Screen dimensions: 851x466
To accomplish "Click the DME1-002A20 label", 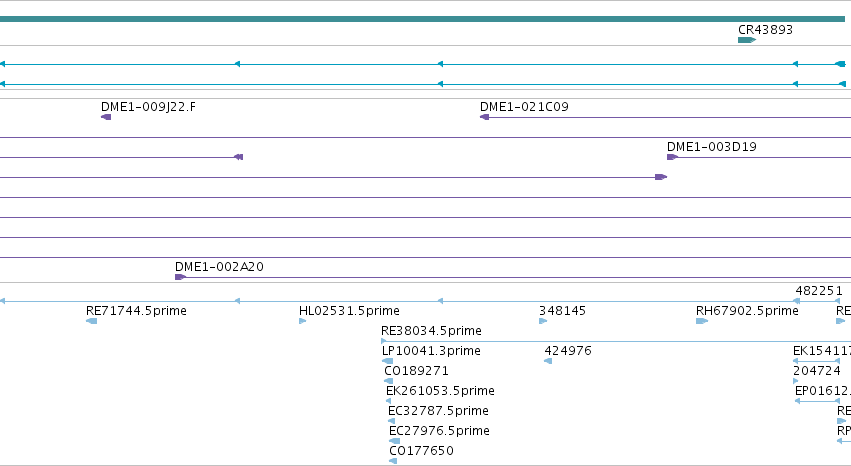I will point(219,267).
